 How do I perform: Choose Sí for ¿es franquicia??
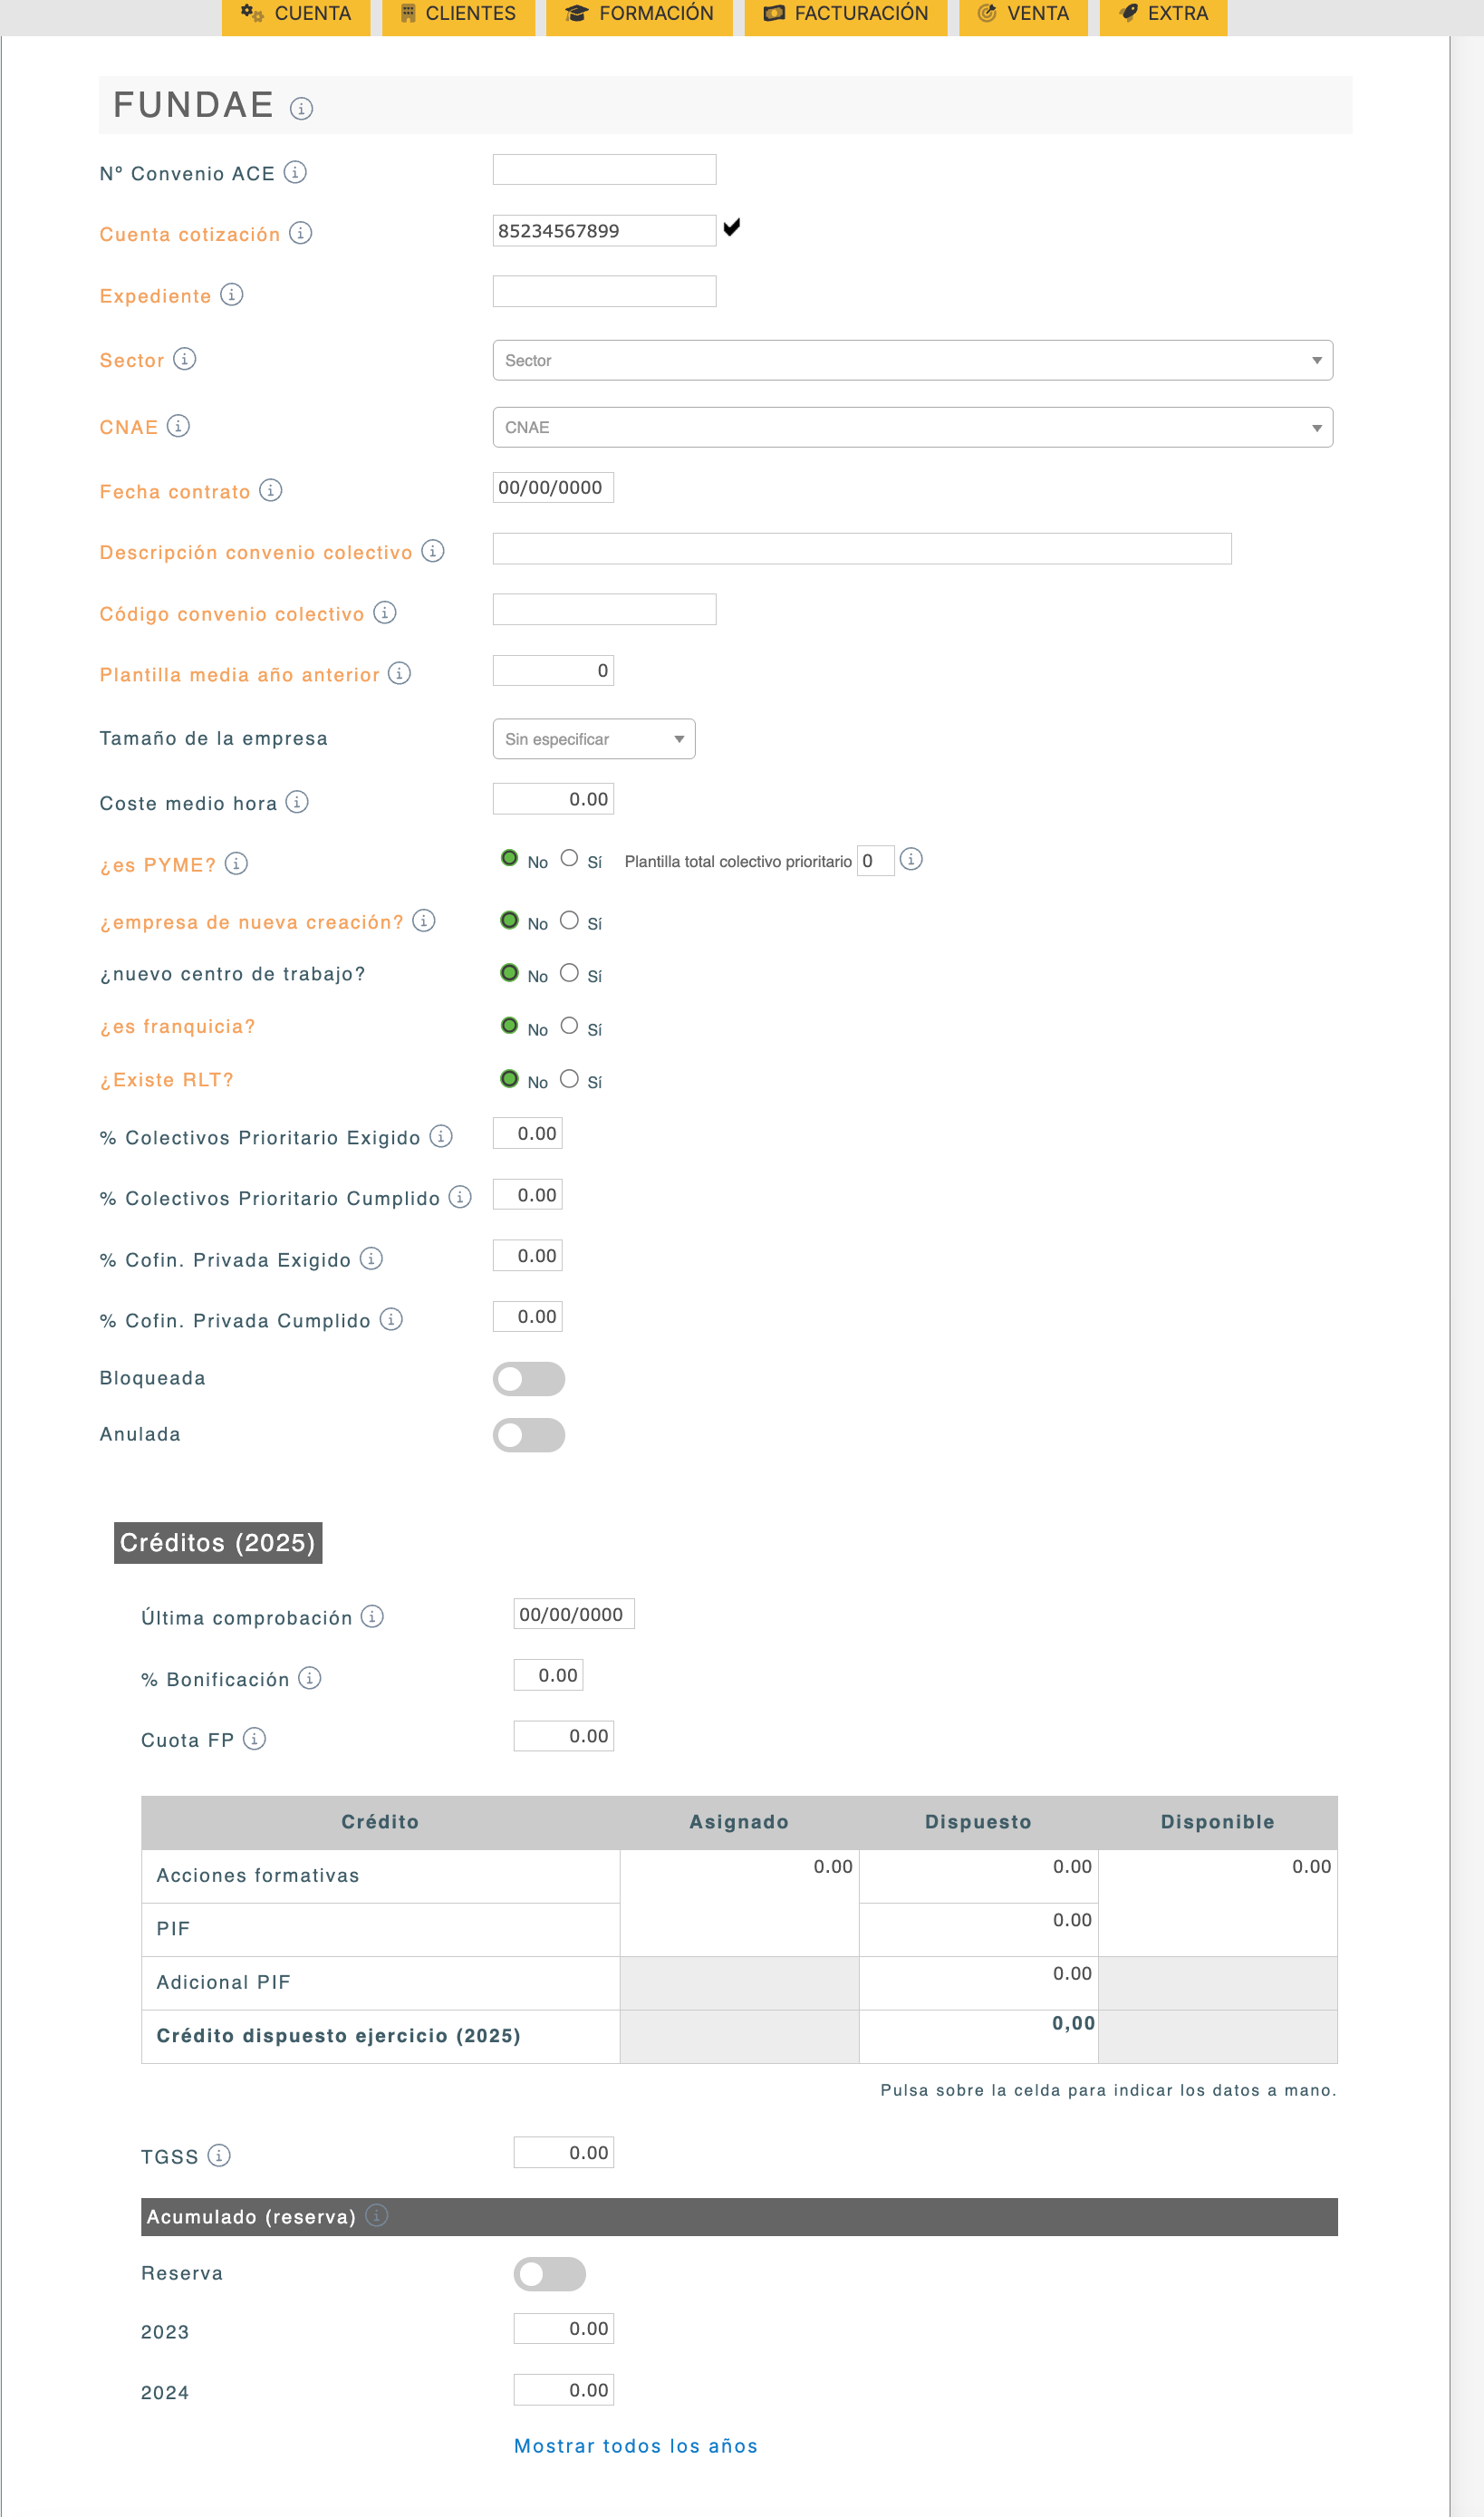tap(569, 1025)
